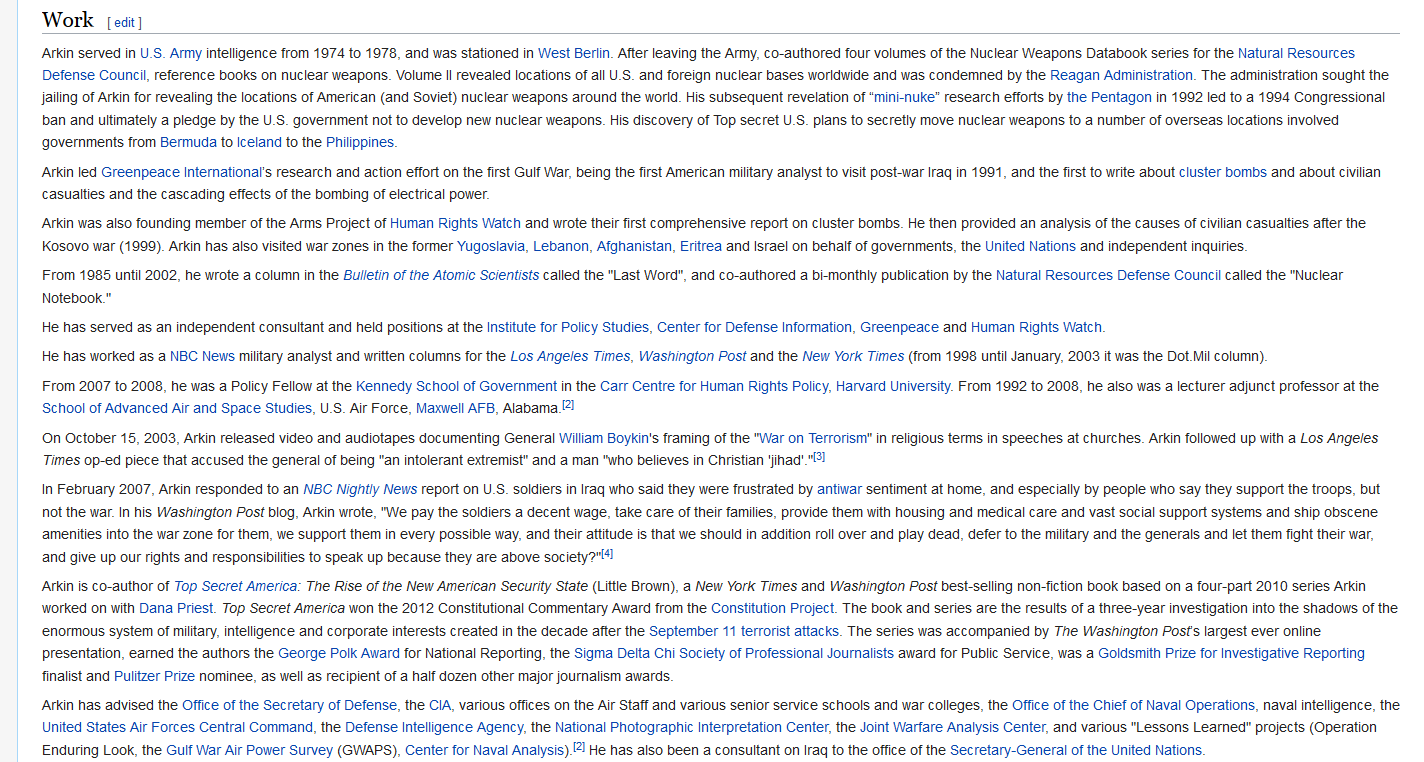The height and width of the screenshot is (762, 1424).
Task: Follow the West Berlin link
Action: [x=574, y=53]
